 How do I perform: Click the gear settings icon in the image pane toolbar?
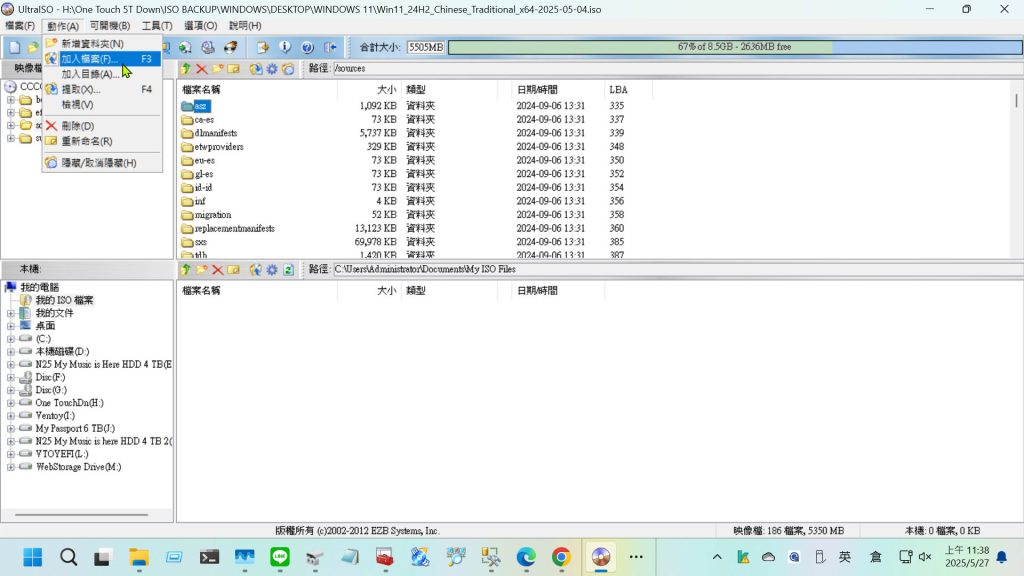click(271, 69)
